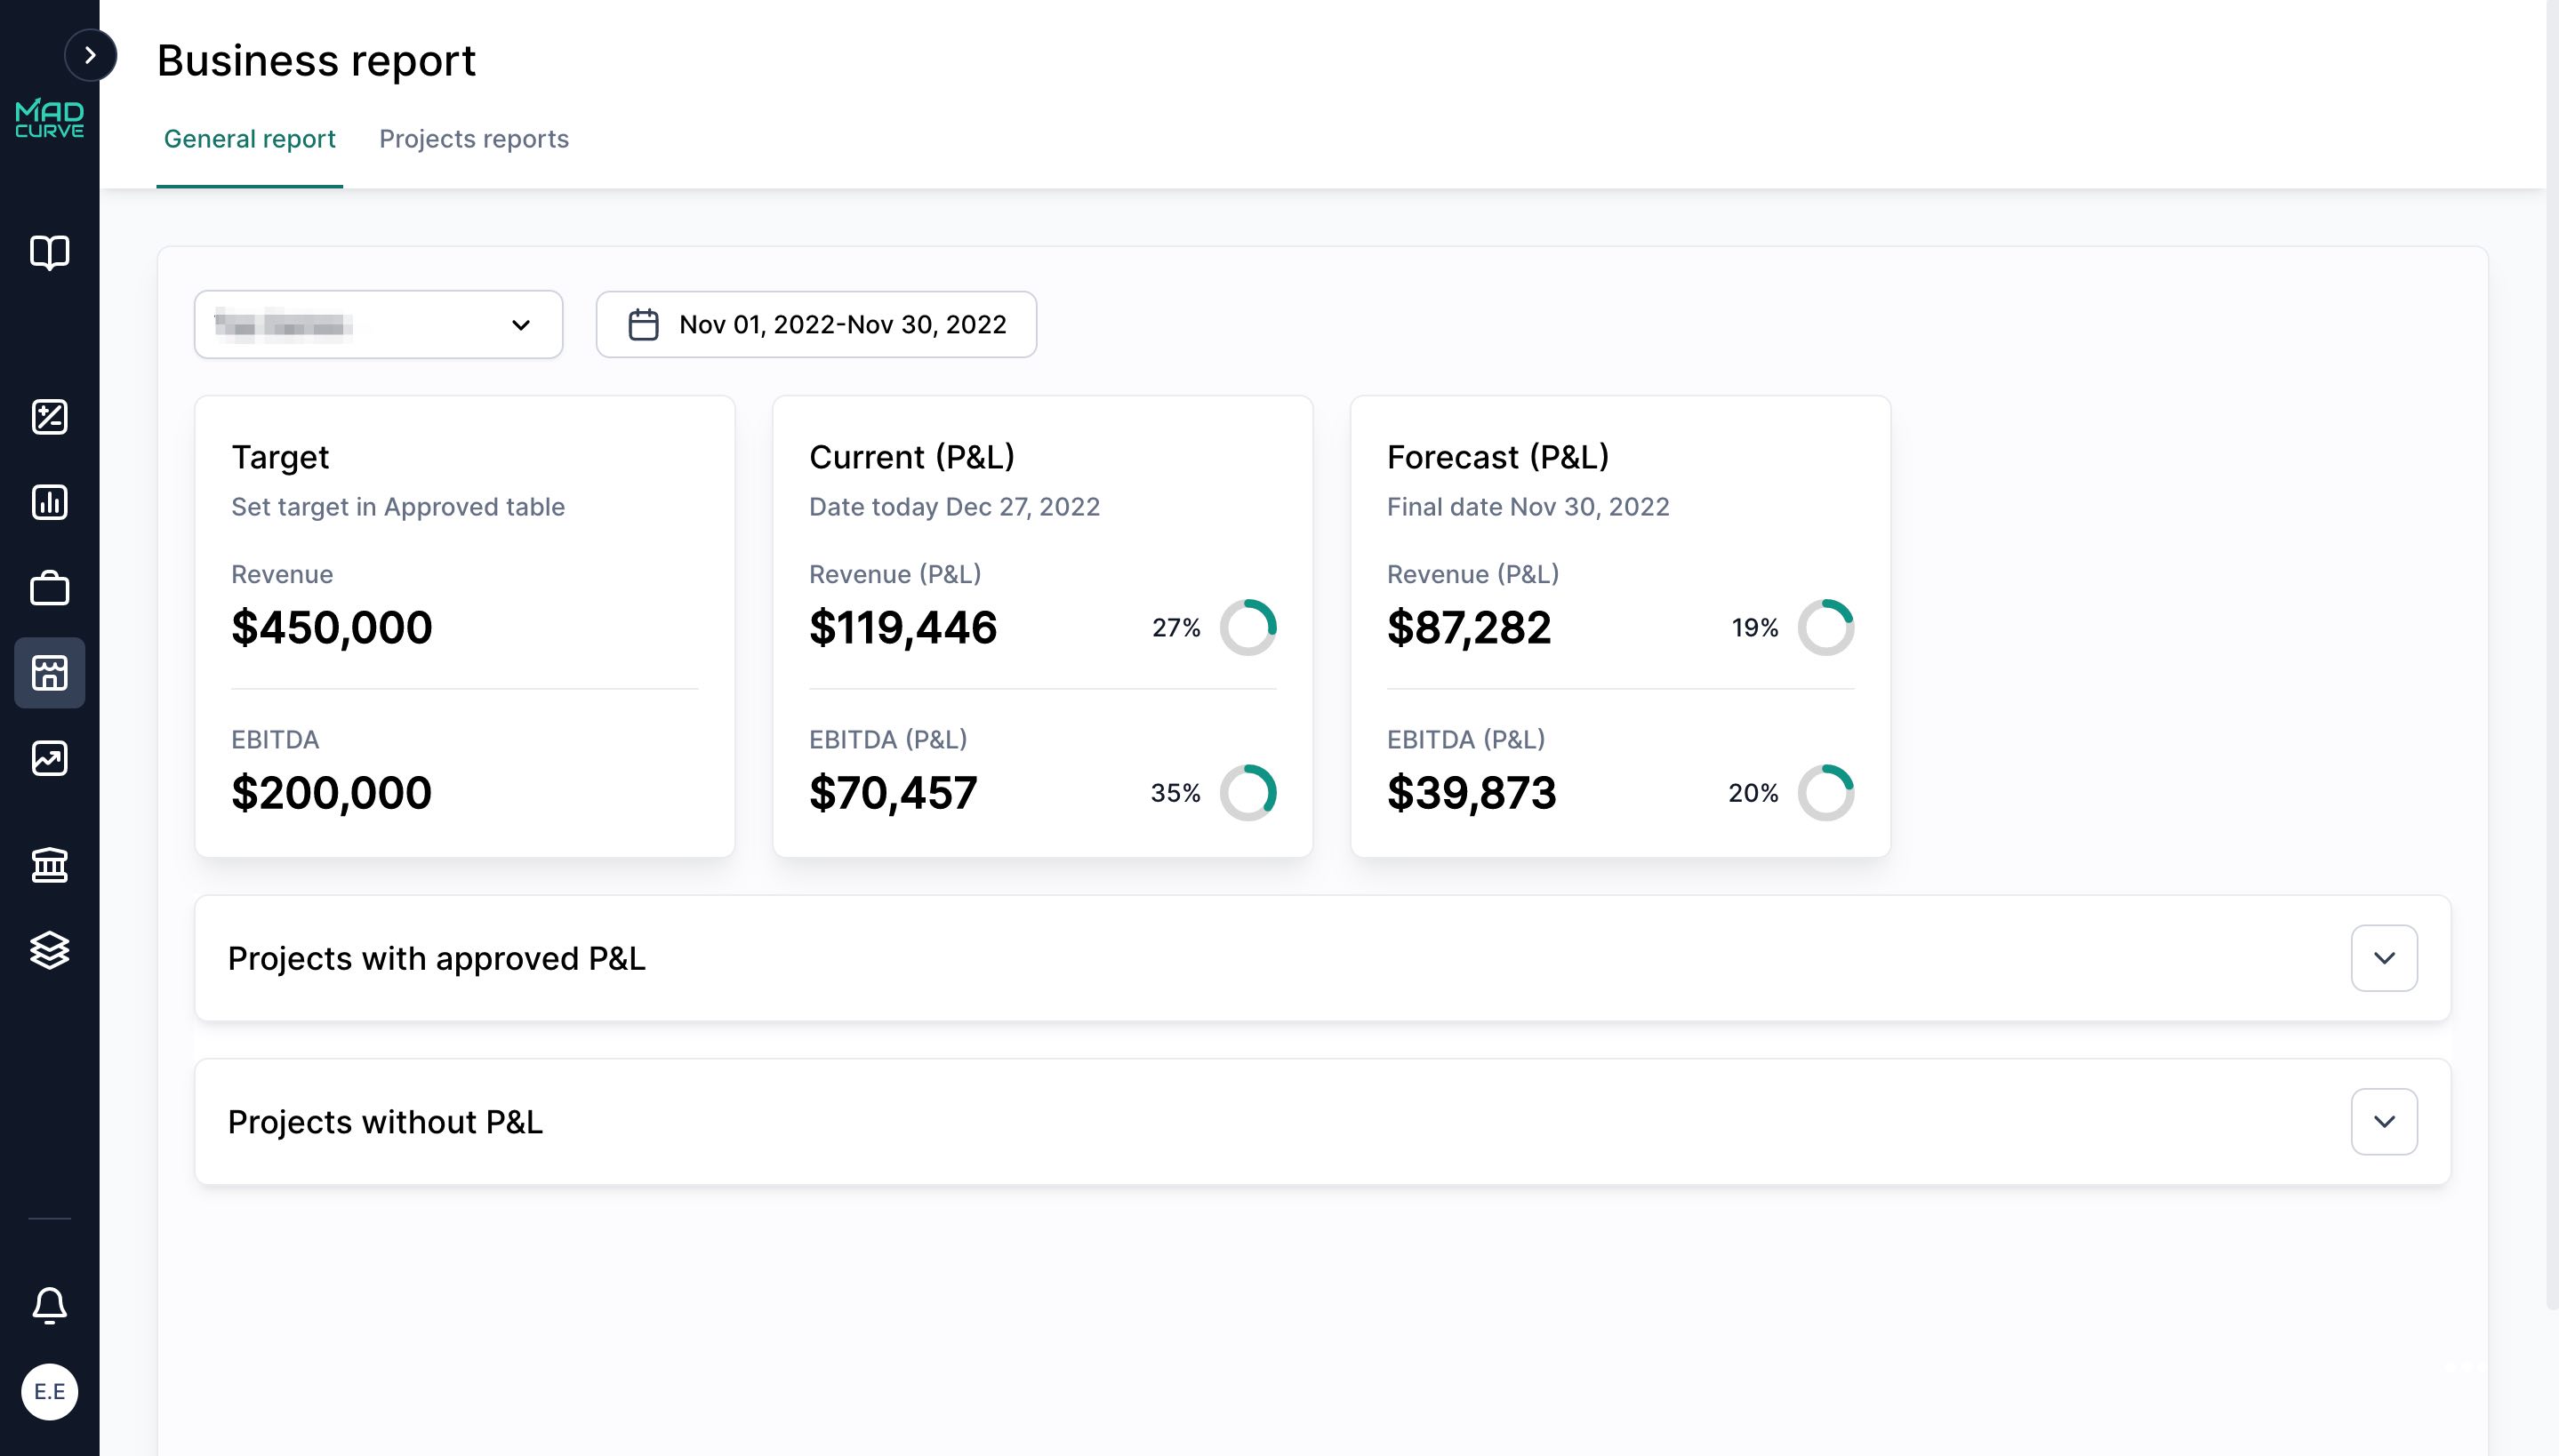Click Set target in Approved table
2559x1456 pixels.
(x=398, y=507)
